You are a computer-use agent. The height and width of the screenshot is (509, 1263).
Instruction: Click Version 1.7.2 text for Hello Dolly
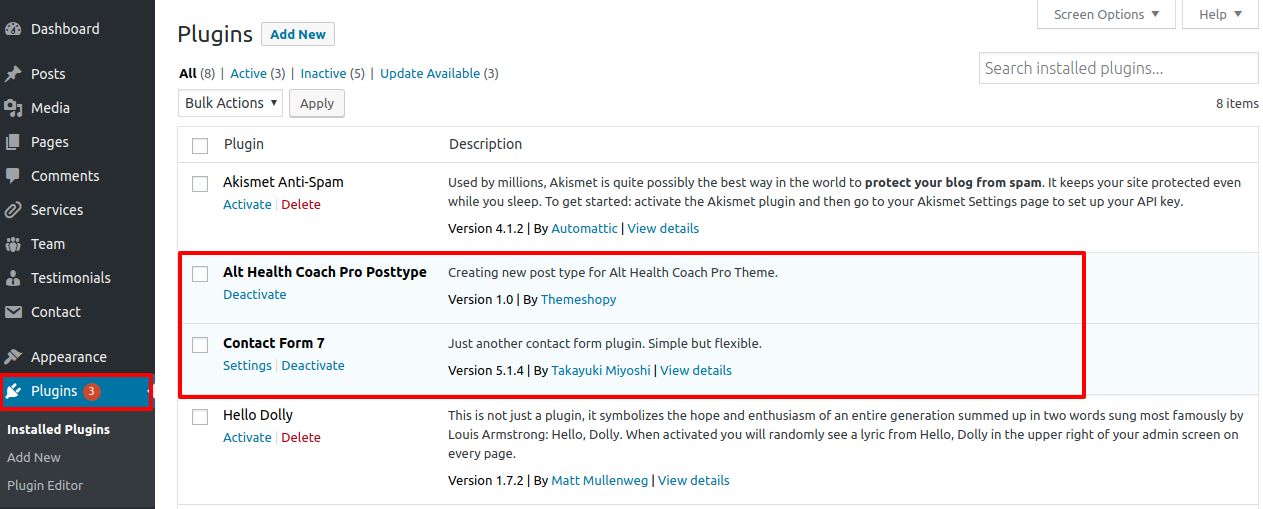(486, 480)
